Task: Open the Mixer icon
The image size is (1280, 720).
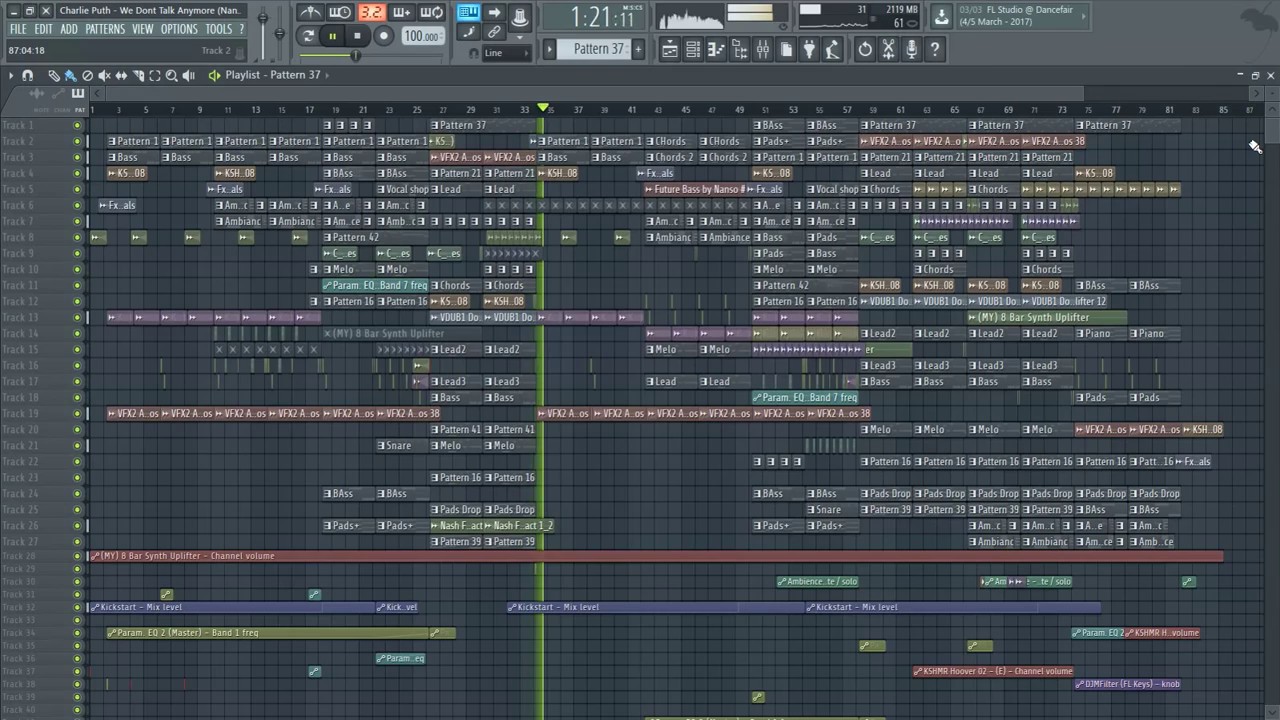Action: pyautogui.click(x=762, y=49)
